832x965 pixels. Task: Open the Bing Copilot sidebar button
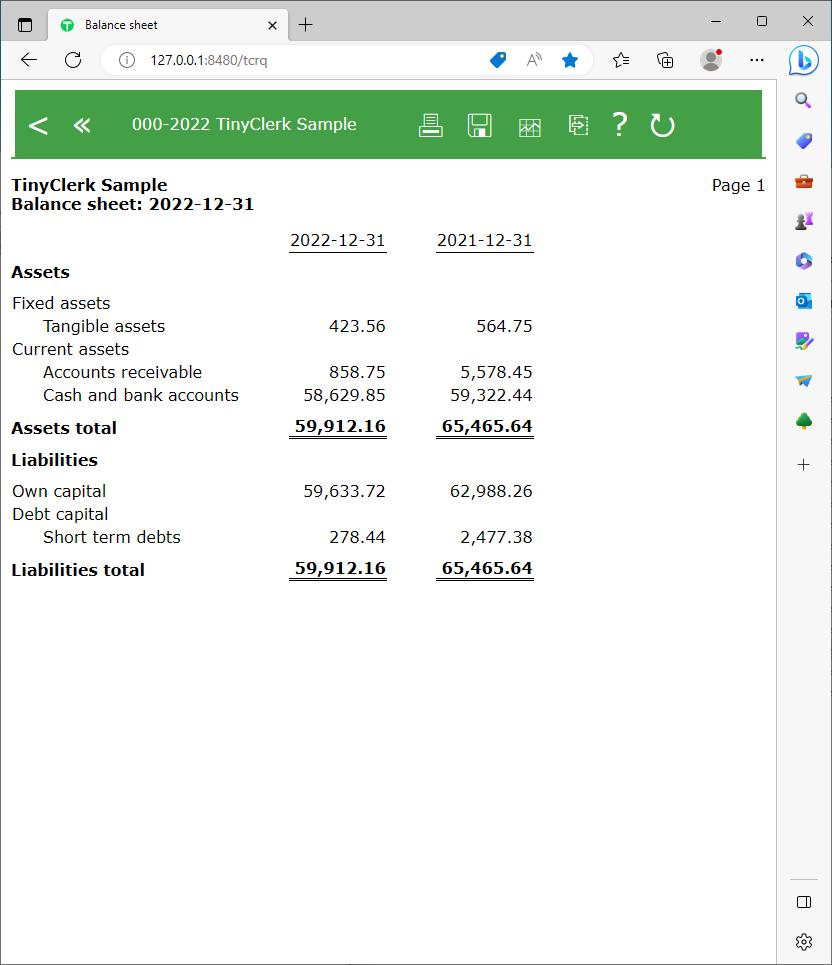coord(804,60)
